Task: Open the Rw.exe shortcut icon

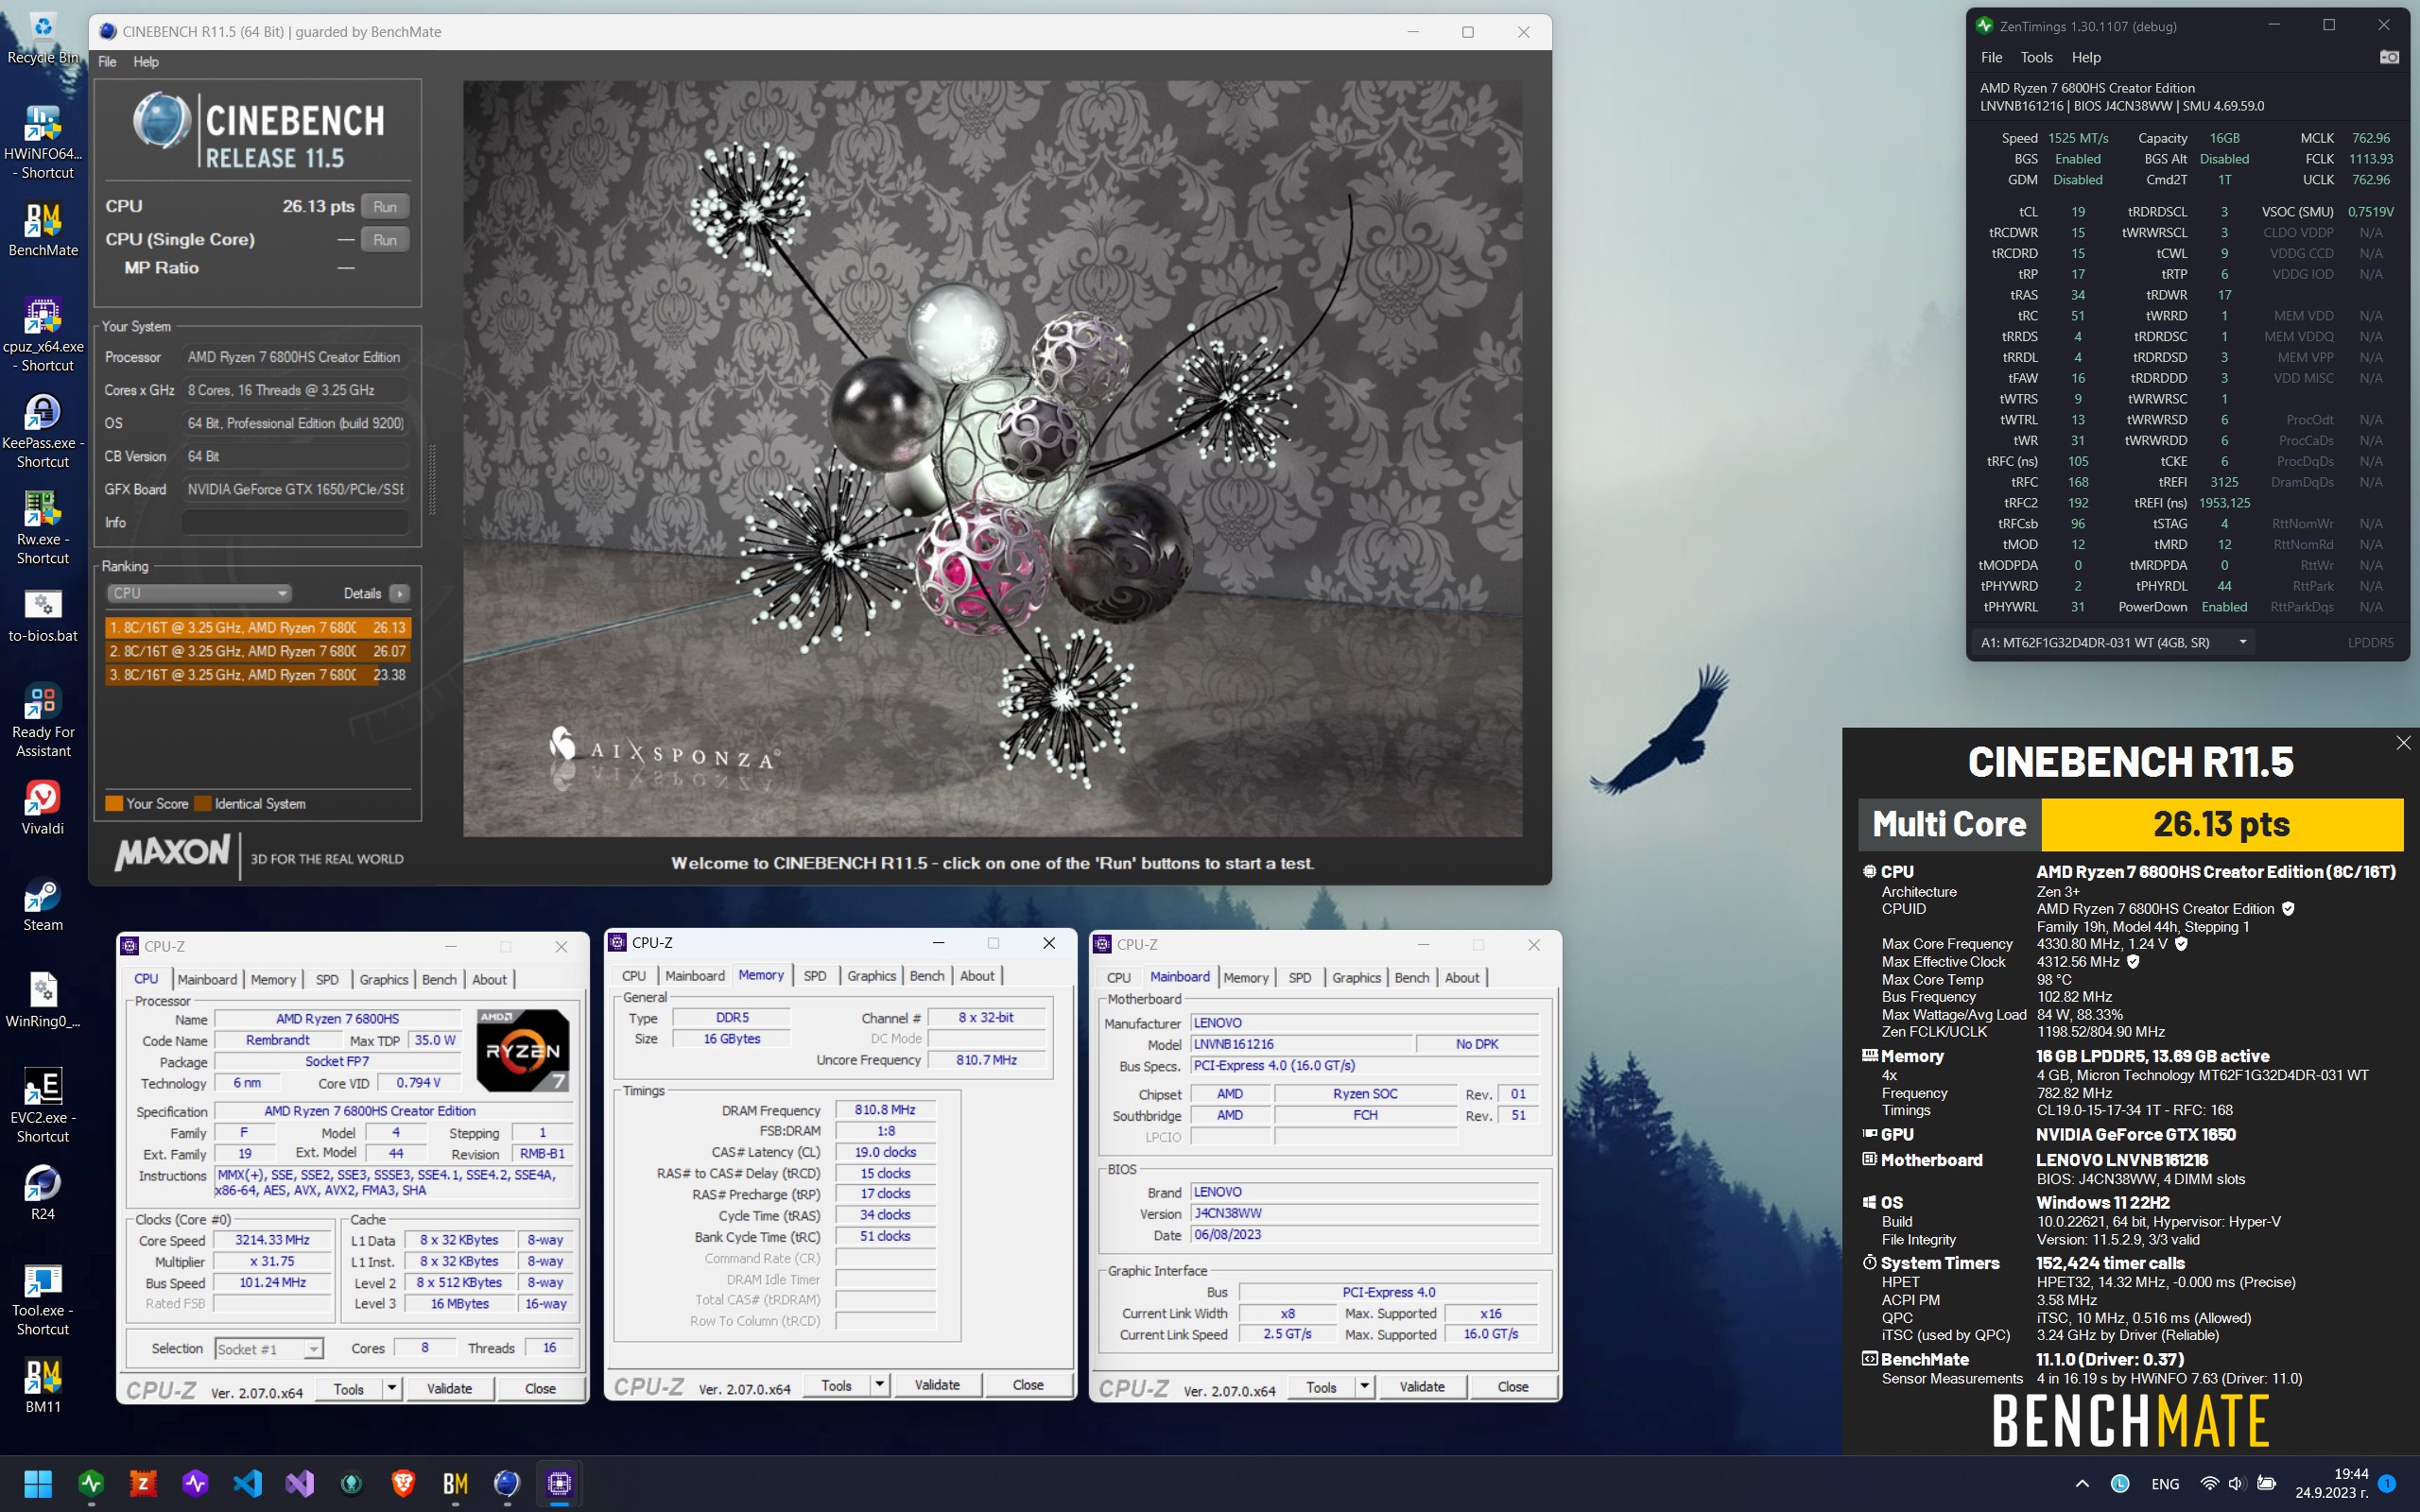Action: click(x=42, y=527)
